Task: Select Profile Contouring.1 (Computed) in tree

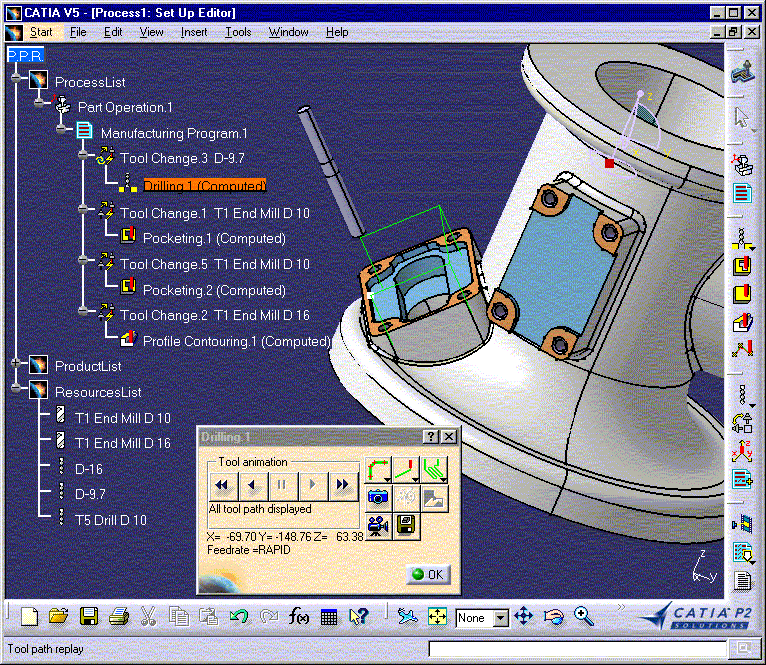Action: click(x=236, y=341)
